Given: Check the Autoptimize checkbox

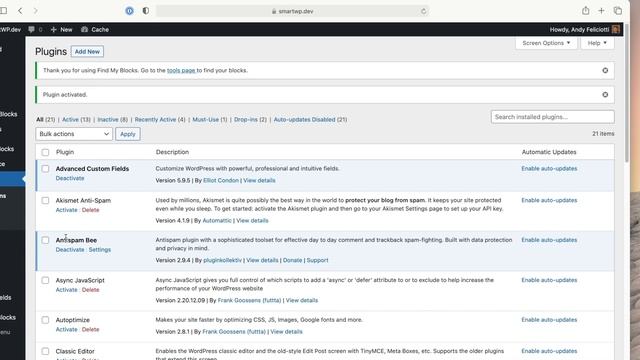Looking at the screenshot, I should coord(45,320).
